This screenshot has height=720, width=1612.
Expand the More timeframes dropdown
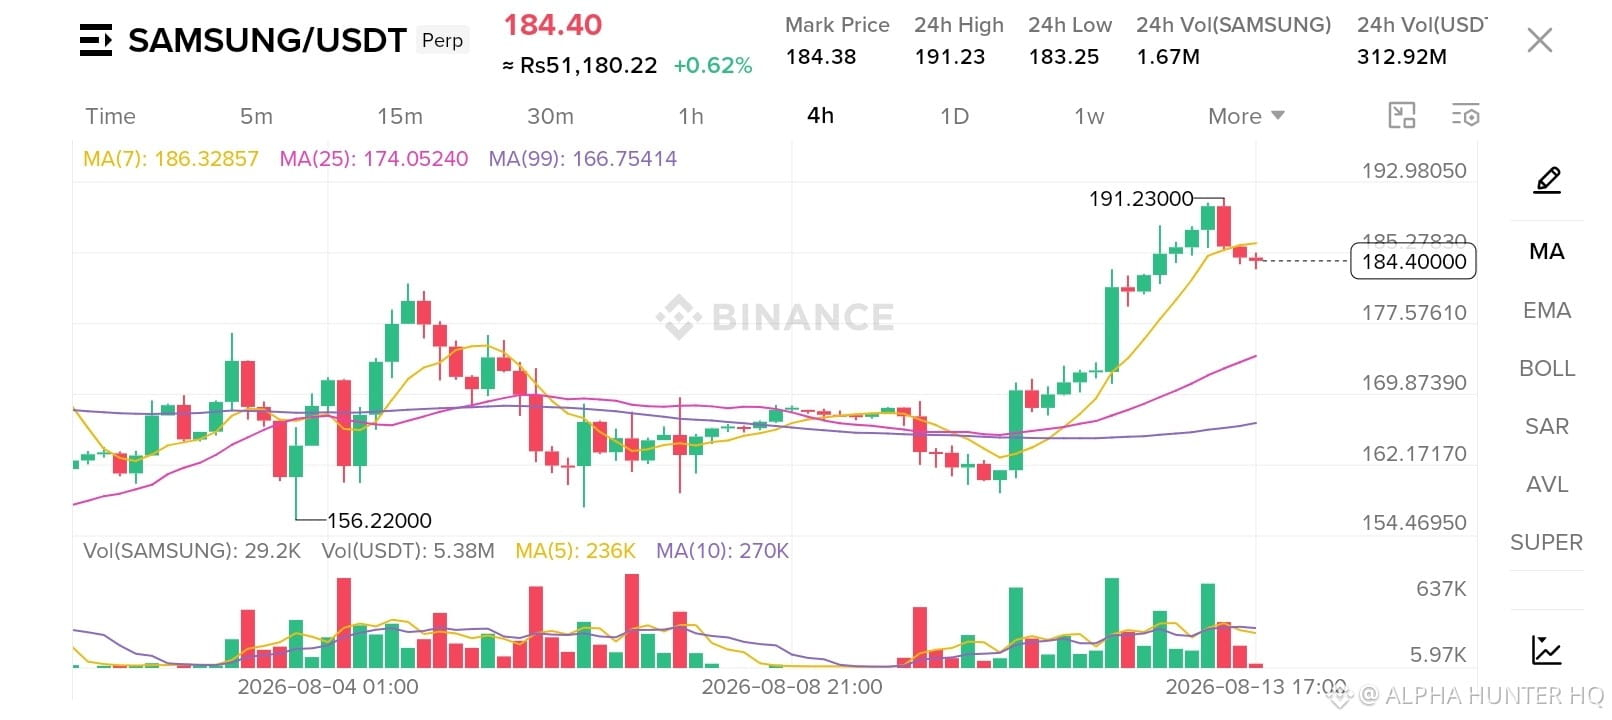1246,116
